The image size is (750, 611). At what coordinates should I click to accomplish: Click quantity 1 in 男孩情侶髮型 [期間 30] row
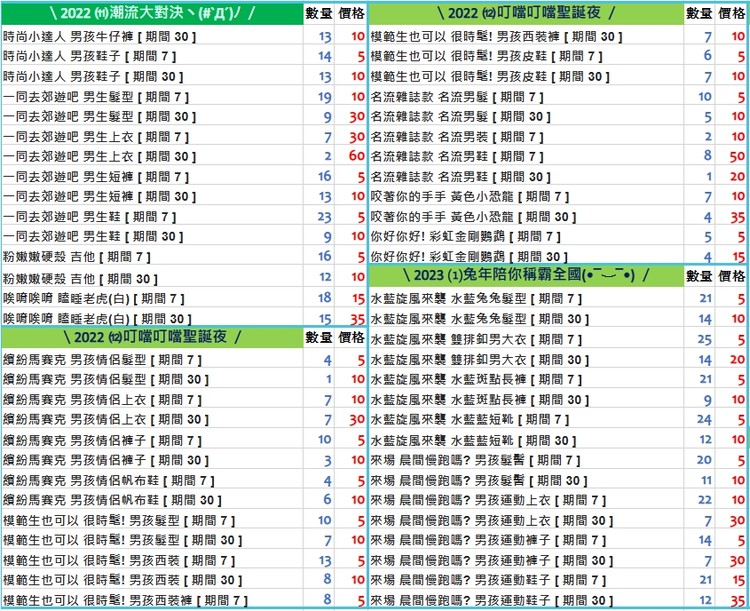329,379
